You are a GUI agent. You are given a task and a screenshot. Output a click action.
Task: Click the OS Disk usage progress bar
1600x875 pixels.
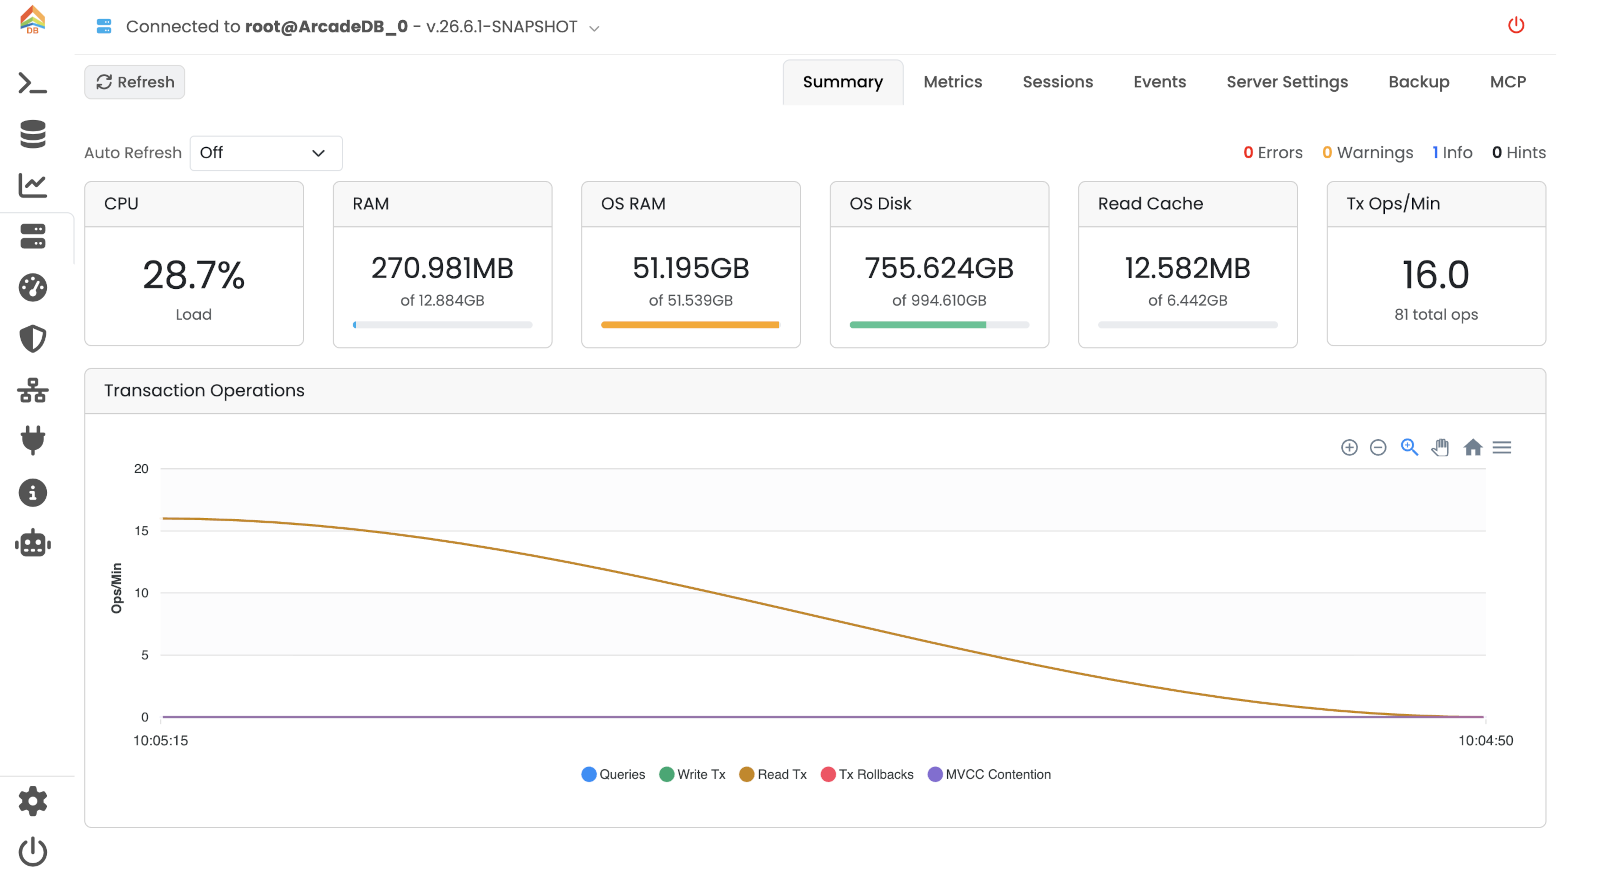(x=939, y=324)
